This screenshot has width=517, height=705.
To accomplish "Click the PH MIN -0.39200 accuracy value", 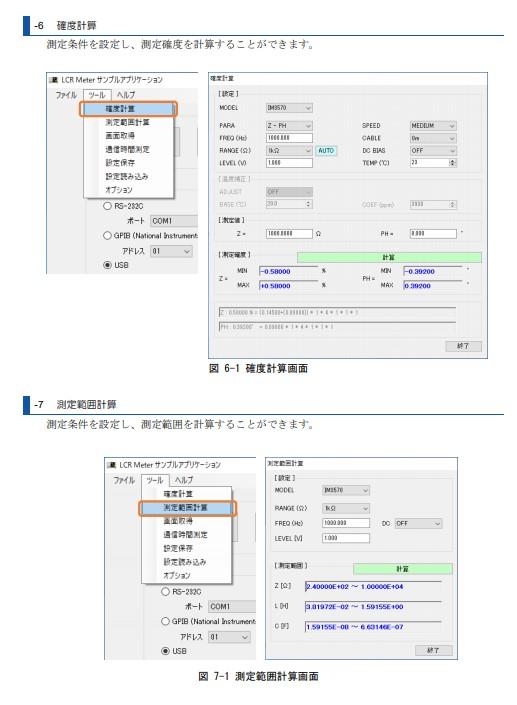I will 432,272.
